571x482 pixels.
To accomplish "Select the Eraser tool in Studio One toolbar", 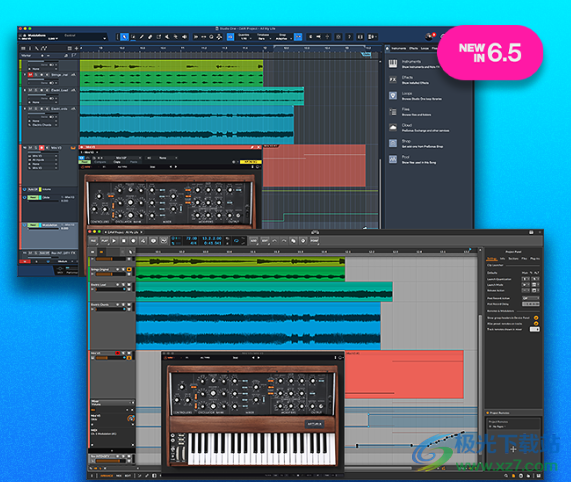I will (150, 37).
